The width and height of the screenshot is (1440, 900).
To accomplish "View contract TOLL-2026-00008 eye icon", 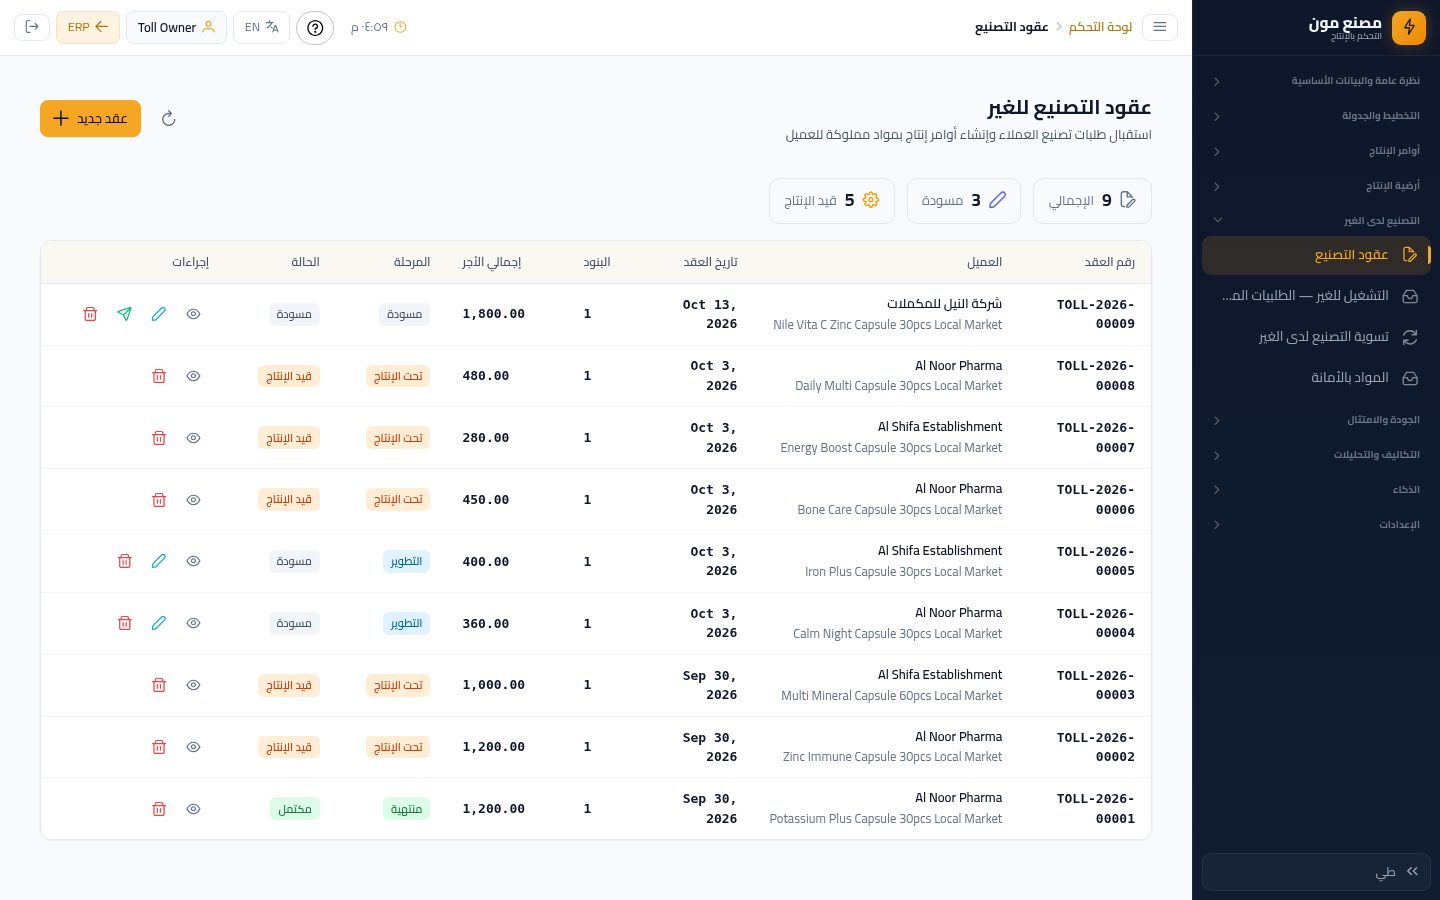I will (x=194, y=376).
